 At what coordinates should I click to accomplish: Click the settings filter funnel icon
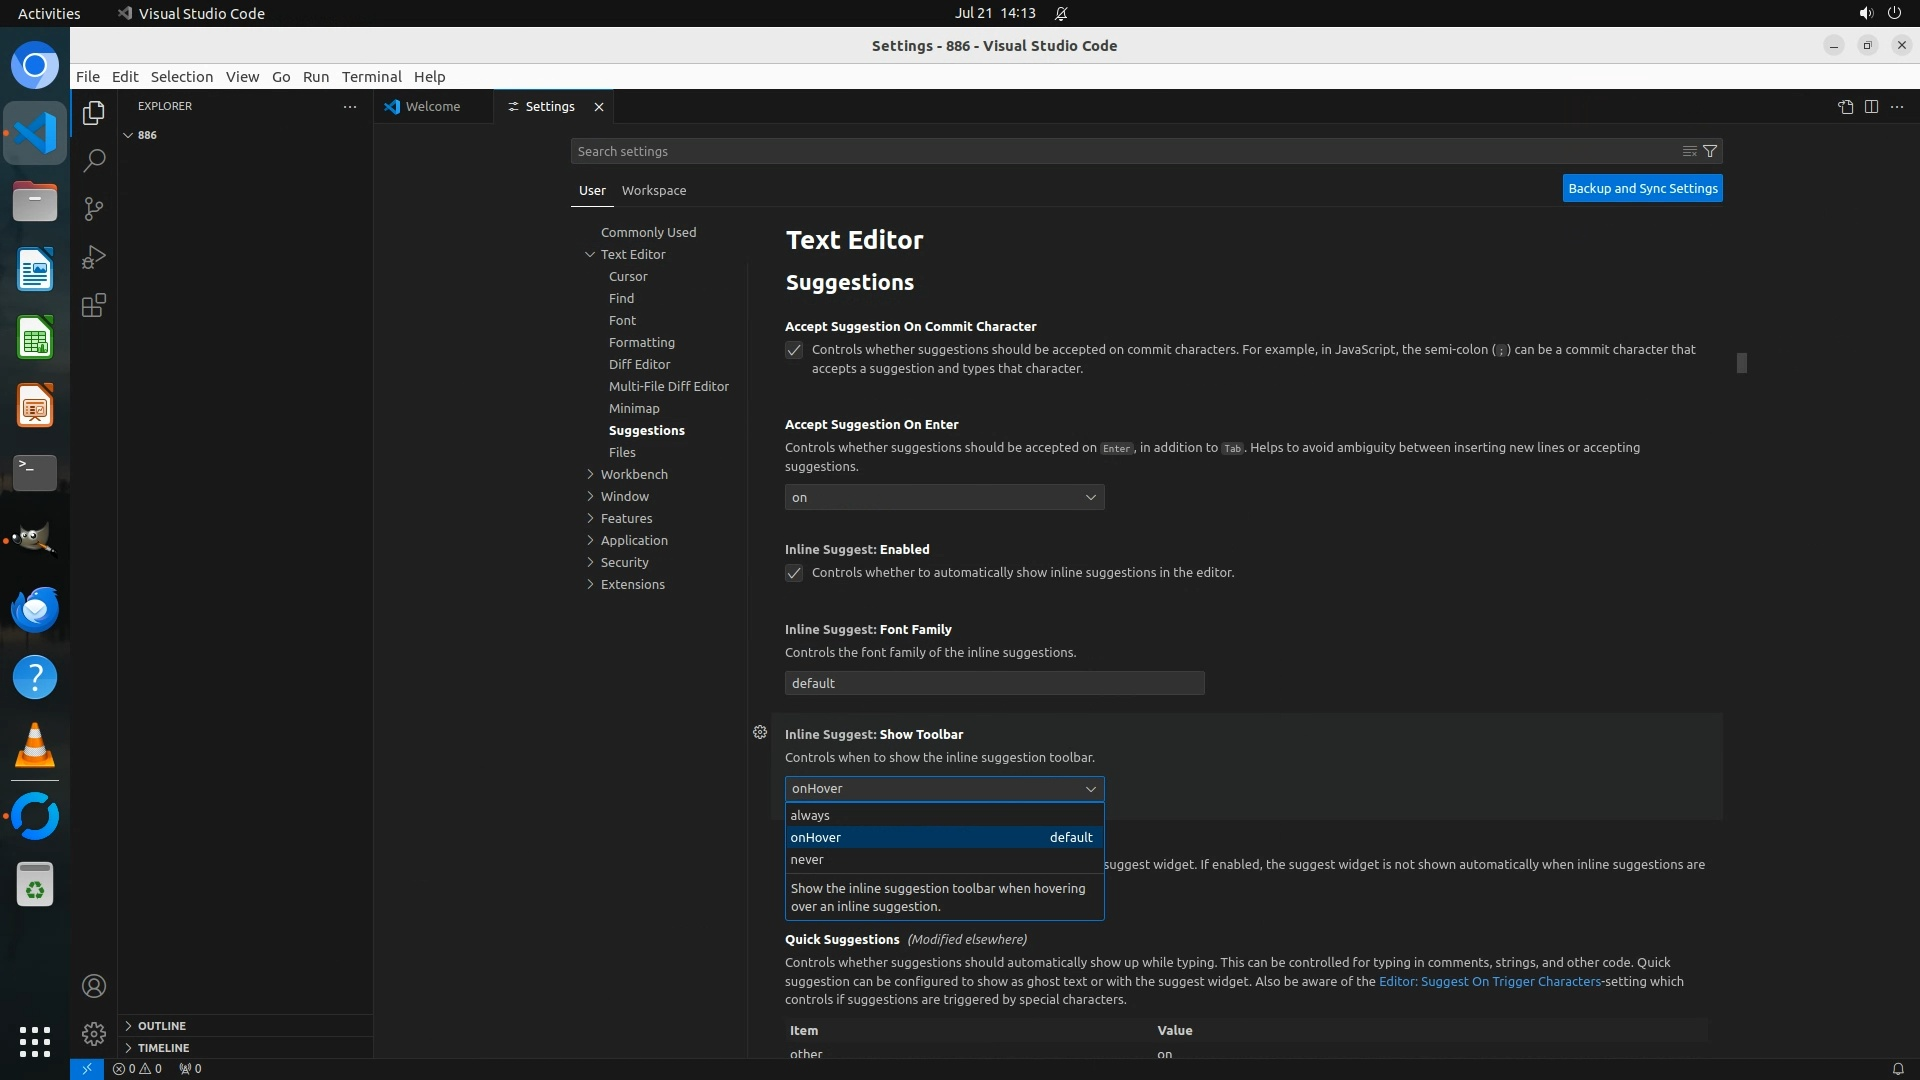[x=1710, y=151]
